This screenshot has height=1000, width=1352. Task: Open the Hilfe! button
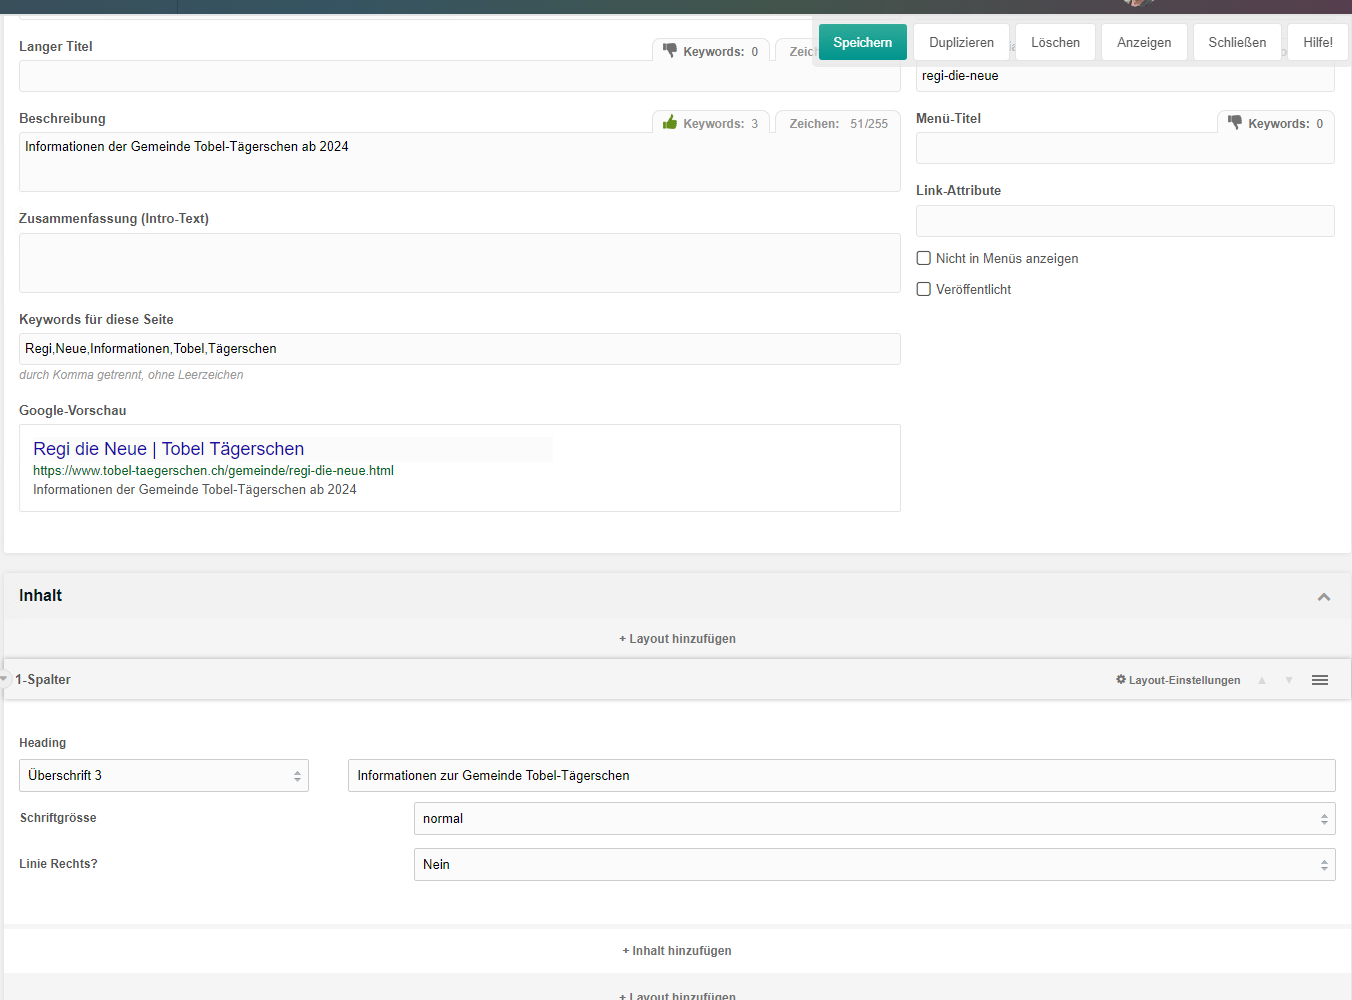(1318, 42)
